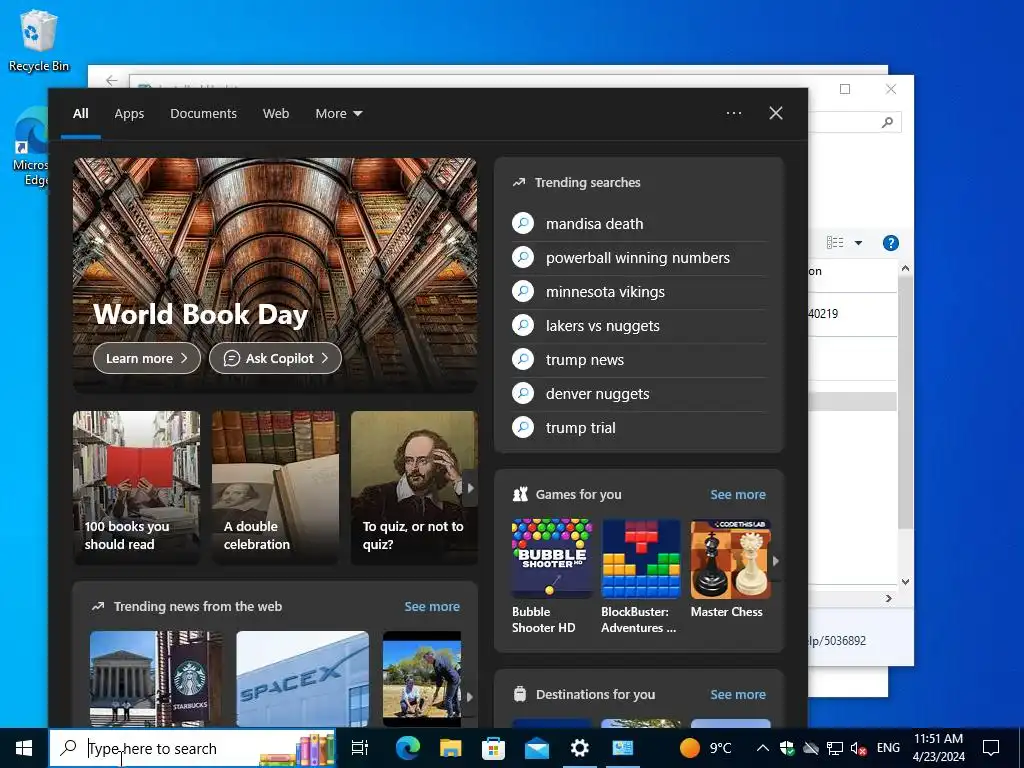1024x768 pixels.
Task: Open Control Panel icon in the taskbar
Action: pyautogui.click(x=623, y=748)
